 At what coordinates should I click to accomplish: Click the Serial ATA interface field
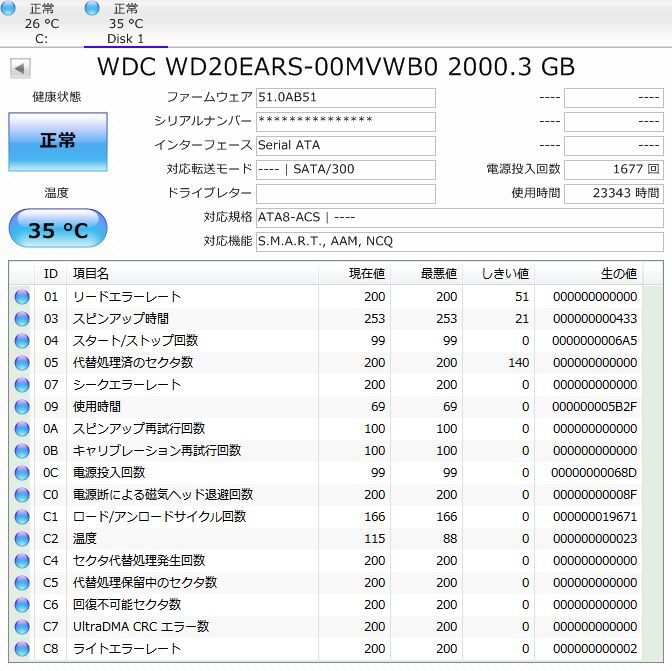[x=346, y=146]
